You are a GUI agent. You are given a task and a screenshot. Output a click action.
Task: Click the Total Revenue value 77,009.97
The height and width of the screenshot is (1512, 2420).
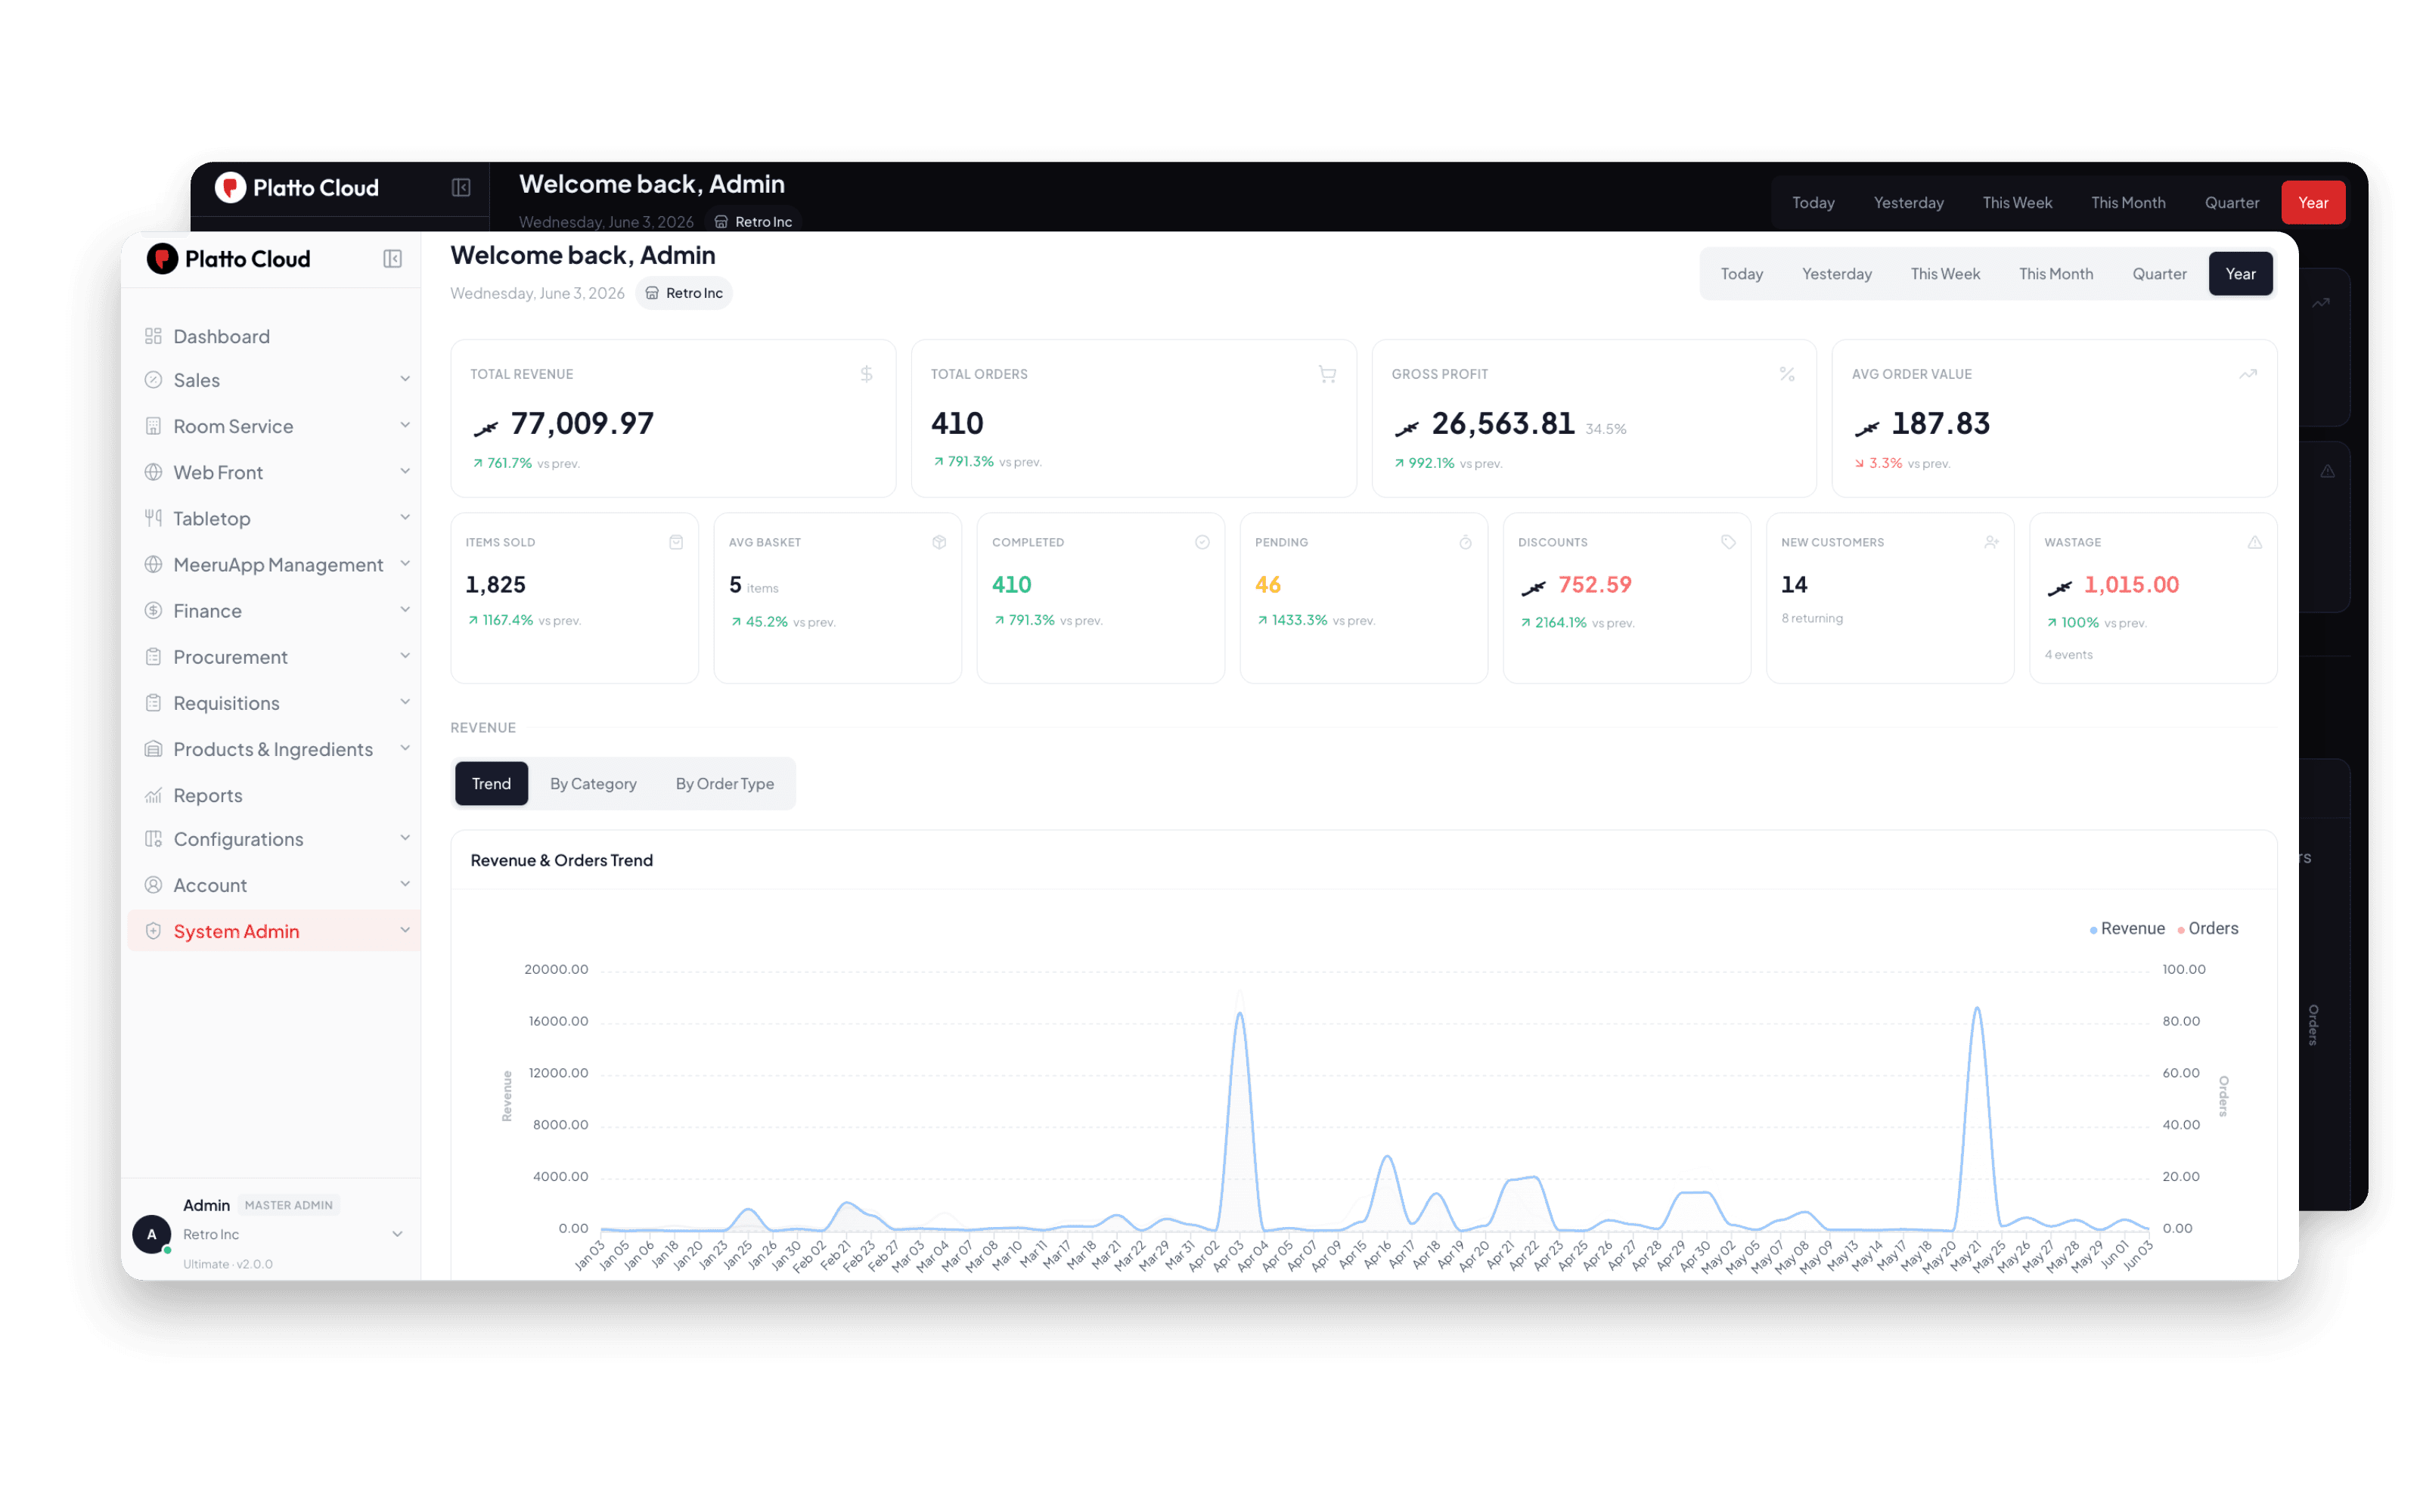(582, 424)
